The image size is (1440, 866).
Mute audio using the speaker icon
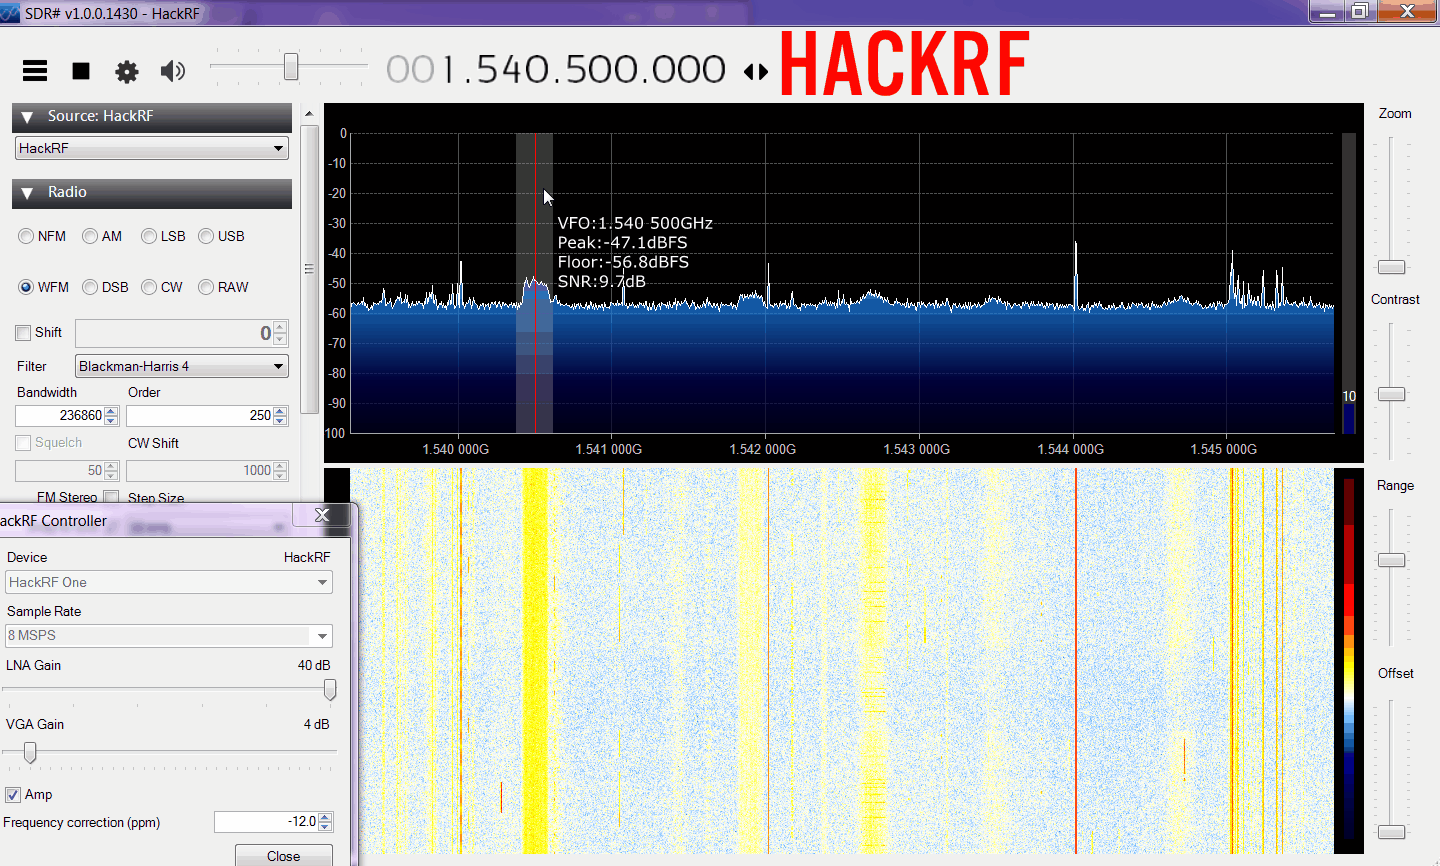173,71
